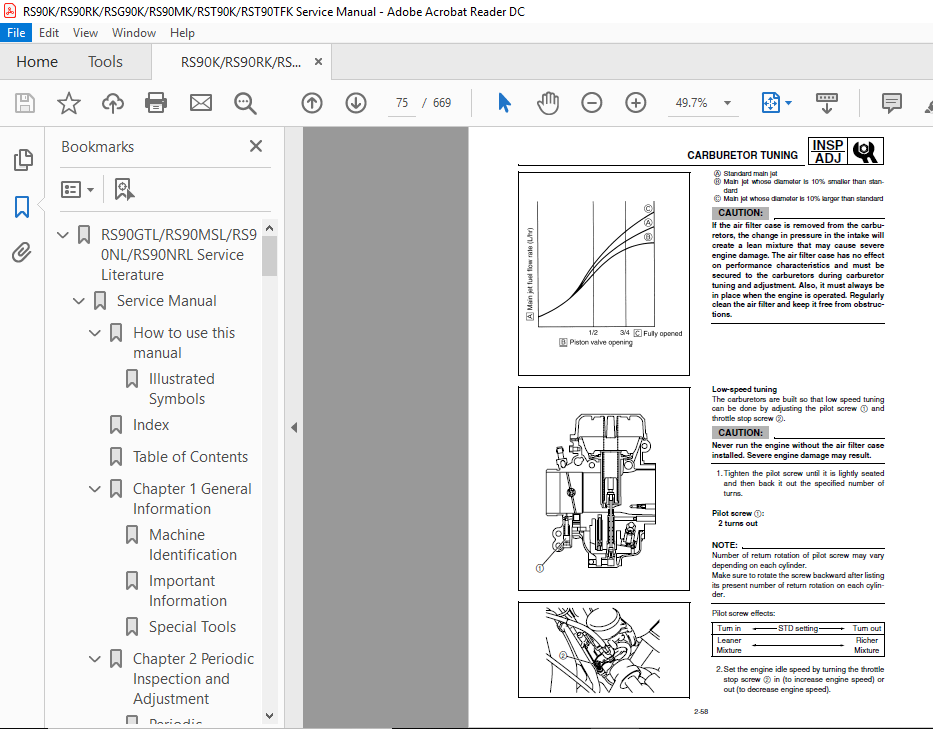The width and height of the screenshot is (933, 729).
Task: Open fit page options arrow
Action: click(x=788, y=103)
